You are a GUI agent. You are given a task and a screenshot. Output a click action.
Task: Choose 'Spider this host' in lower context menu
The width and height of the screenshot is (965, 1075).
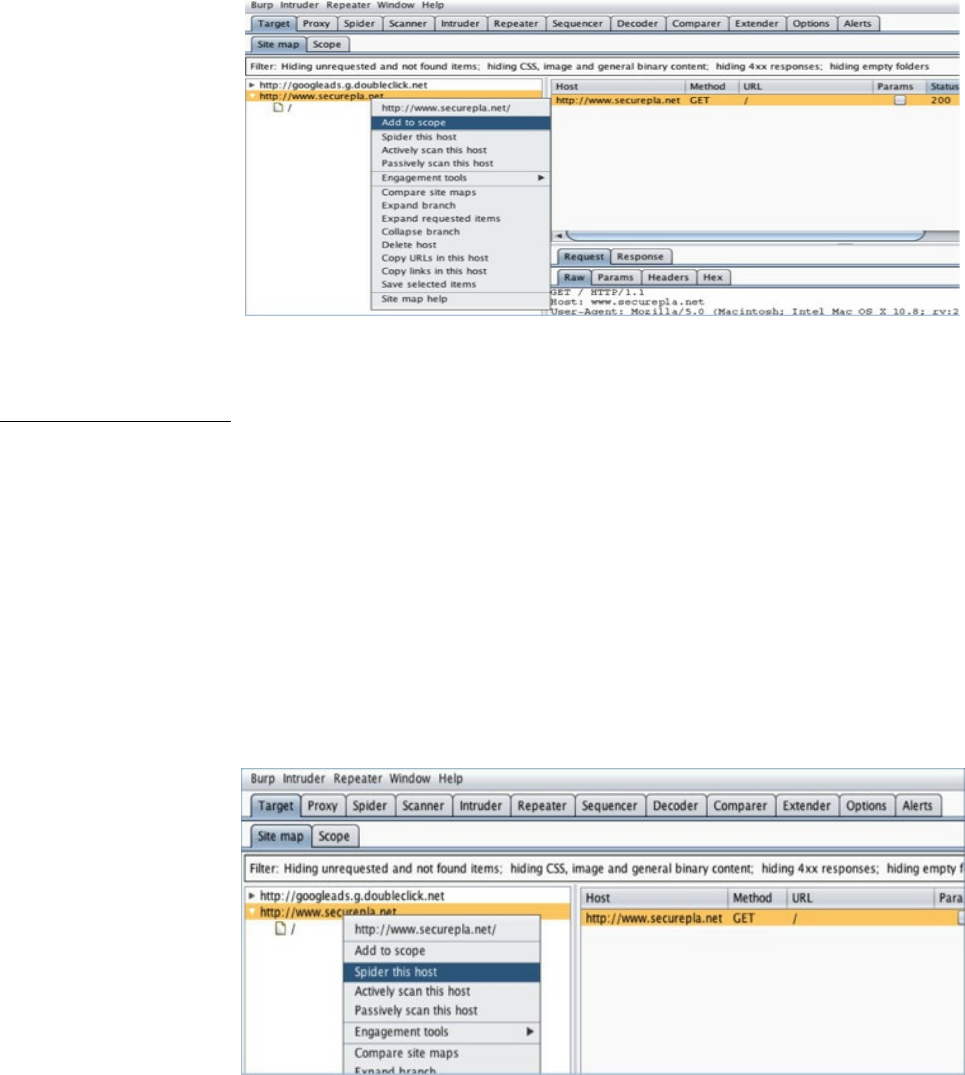[441, 972]
